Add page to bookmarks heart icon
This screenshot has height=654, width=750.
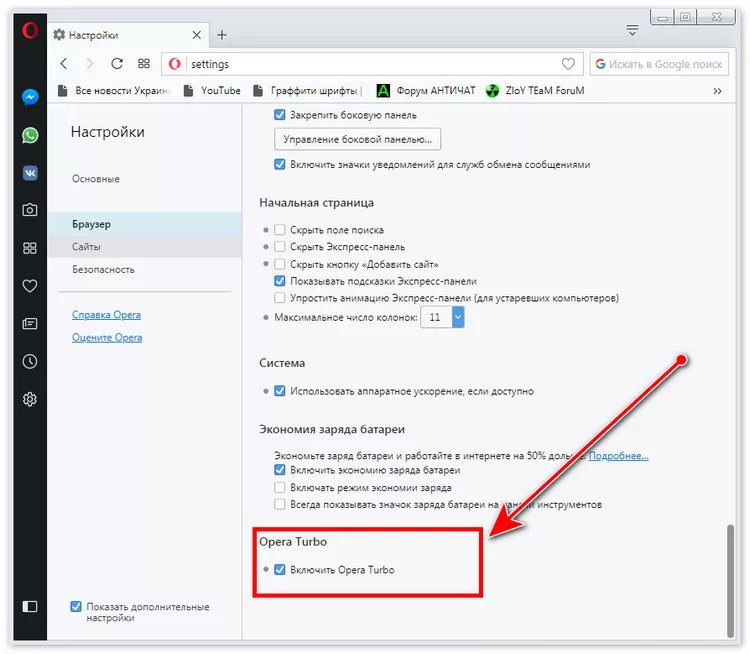coord(568,64)
